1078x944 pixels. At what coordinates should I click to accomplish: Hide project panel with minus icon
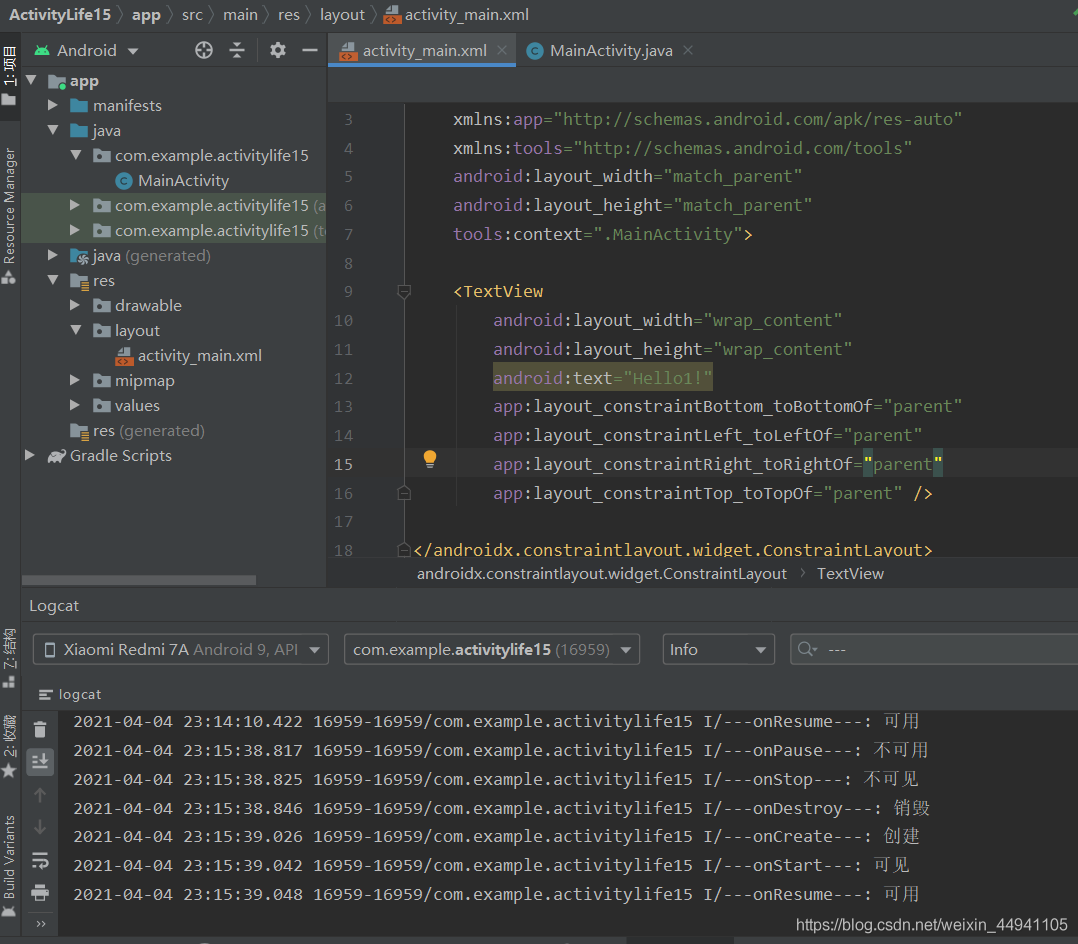[310, 50]
